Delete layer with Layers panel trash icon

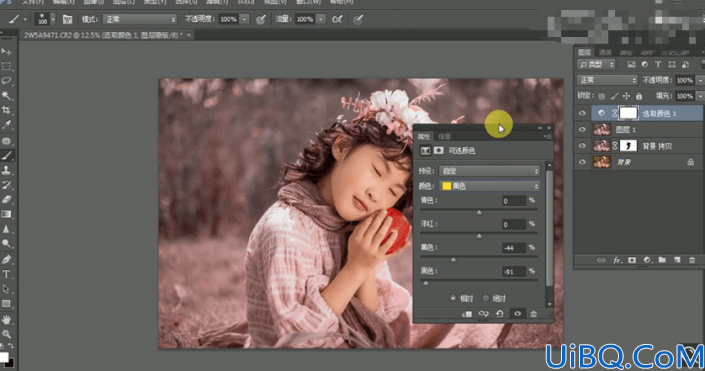[x=692, y=260]
